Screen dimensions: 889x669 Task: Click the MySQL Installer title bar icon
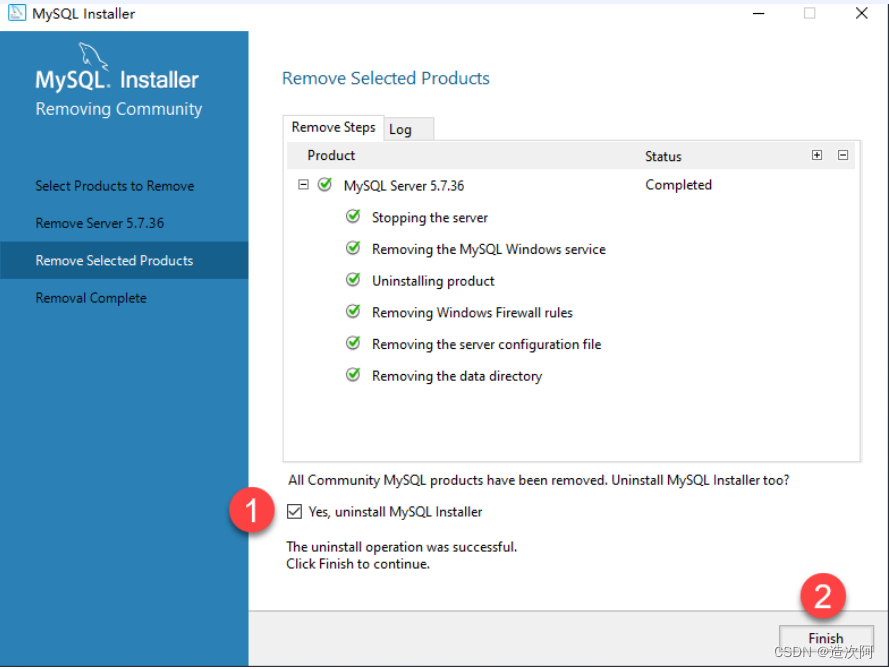coord(17,13)
